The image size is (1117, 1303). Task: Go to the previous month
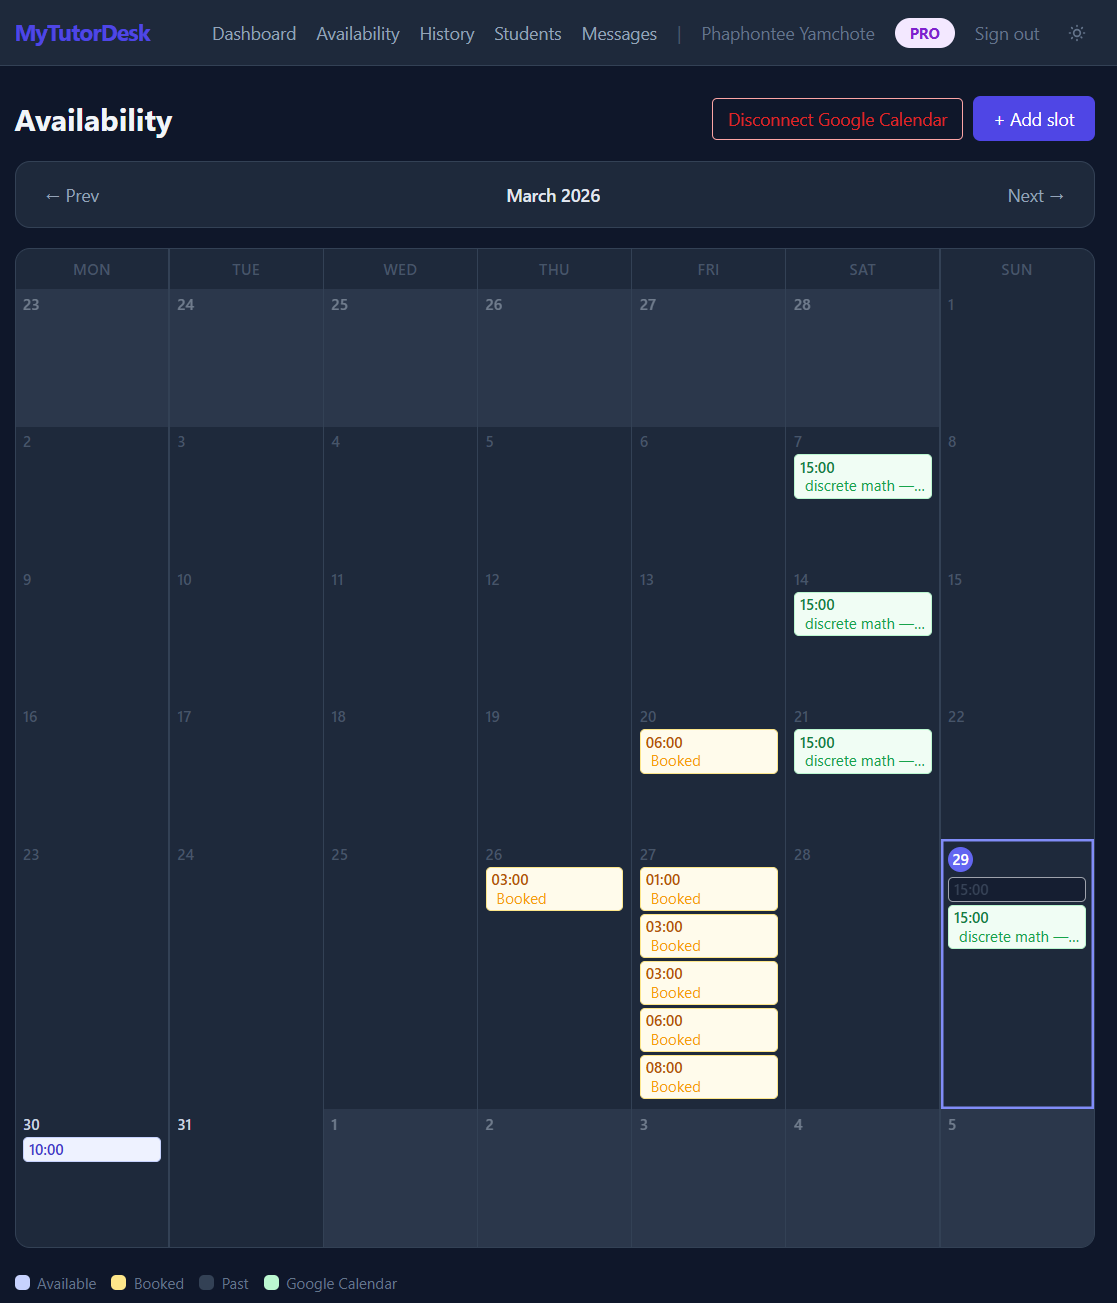[70, 195]
